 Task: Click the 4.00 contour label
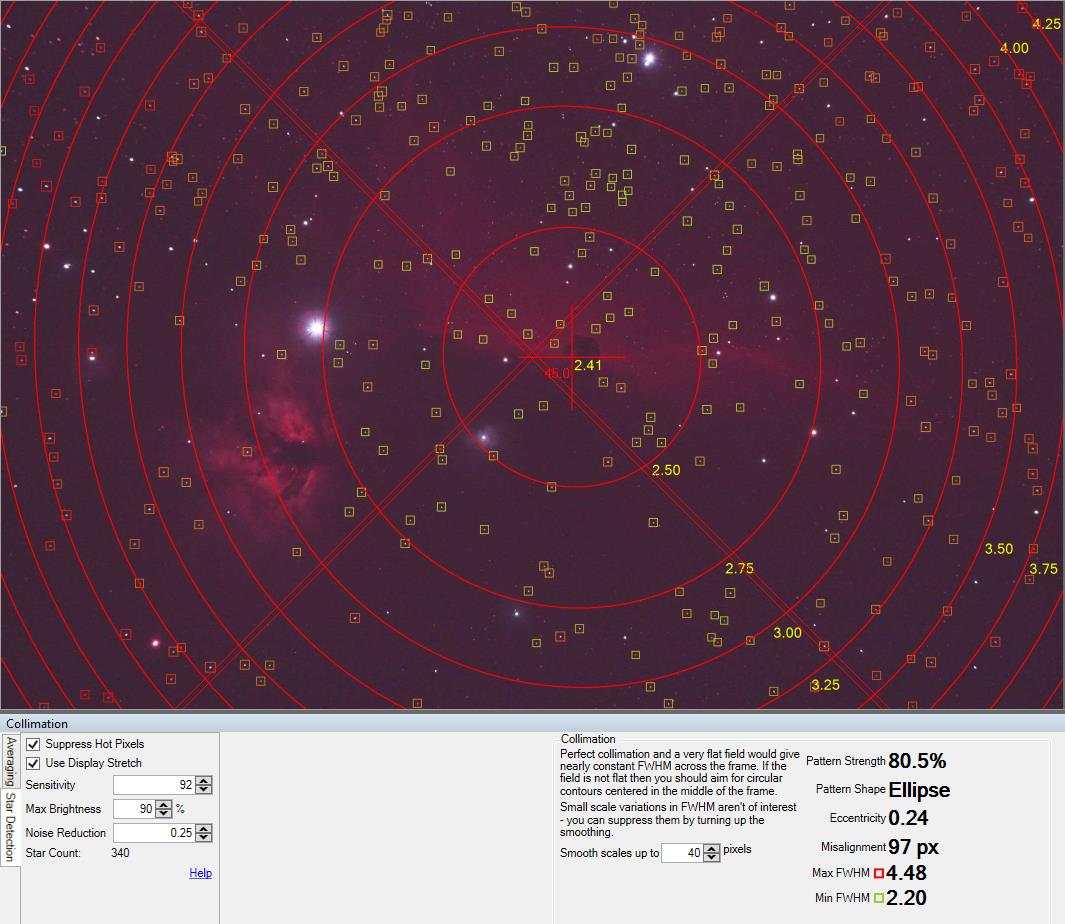tap(1014, 48)
